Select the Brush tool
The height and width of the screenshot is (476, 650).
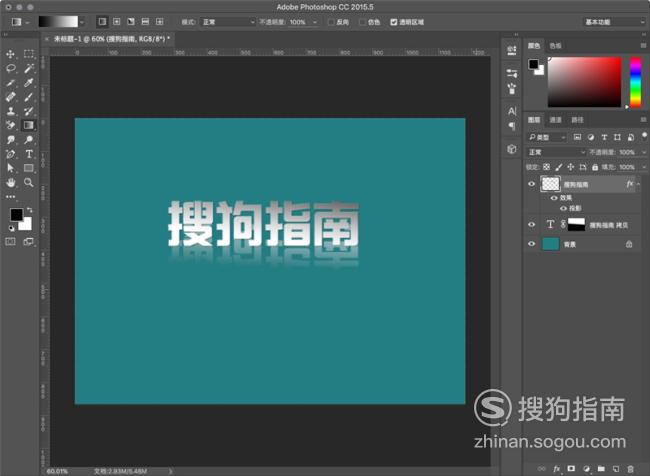(x=29, y=97)
